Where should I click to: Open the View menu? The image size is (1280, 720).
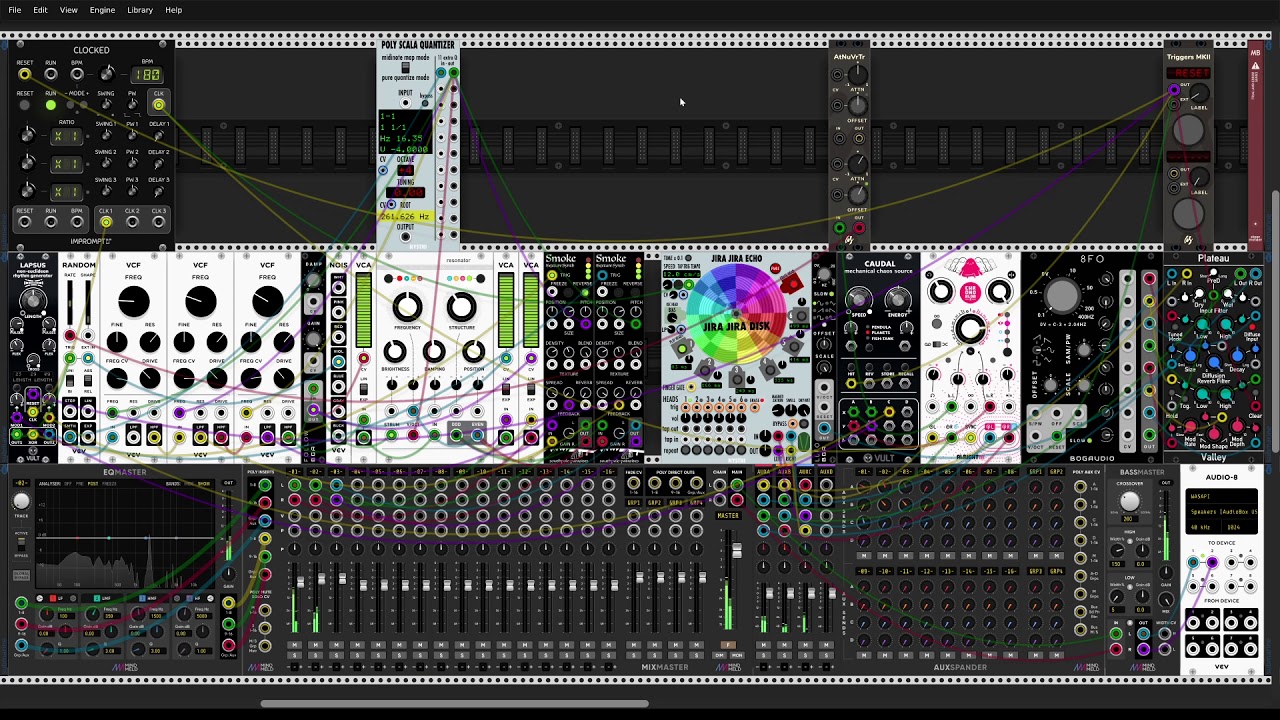(68, 10)
